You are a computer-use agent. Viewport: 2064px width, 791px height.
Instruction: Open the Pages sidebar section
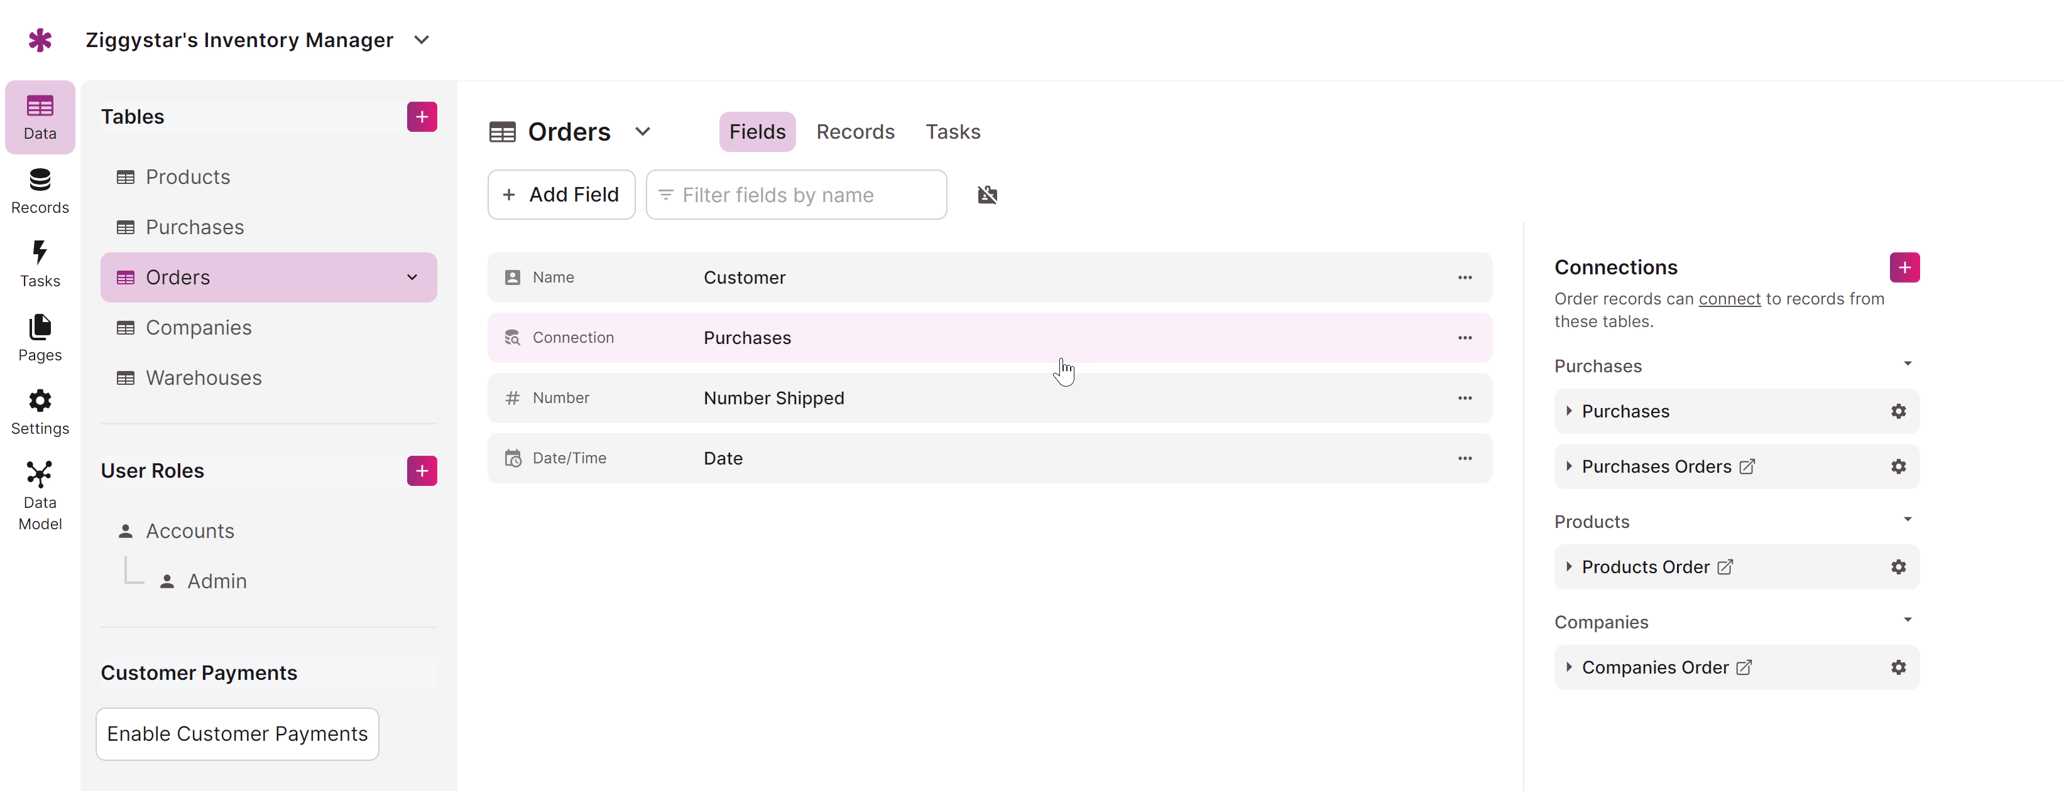click(40, 338)
